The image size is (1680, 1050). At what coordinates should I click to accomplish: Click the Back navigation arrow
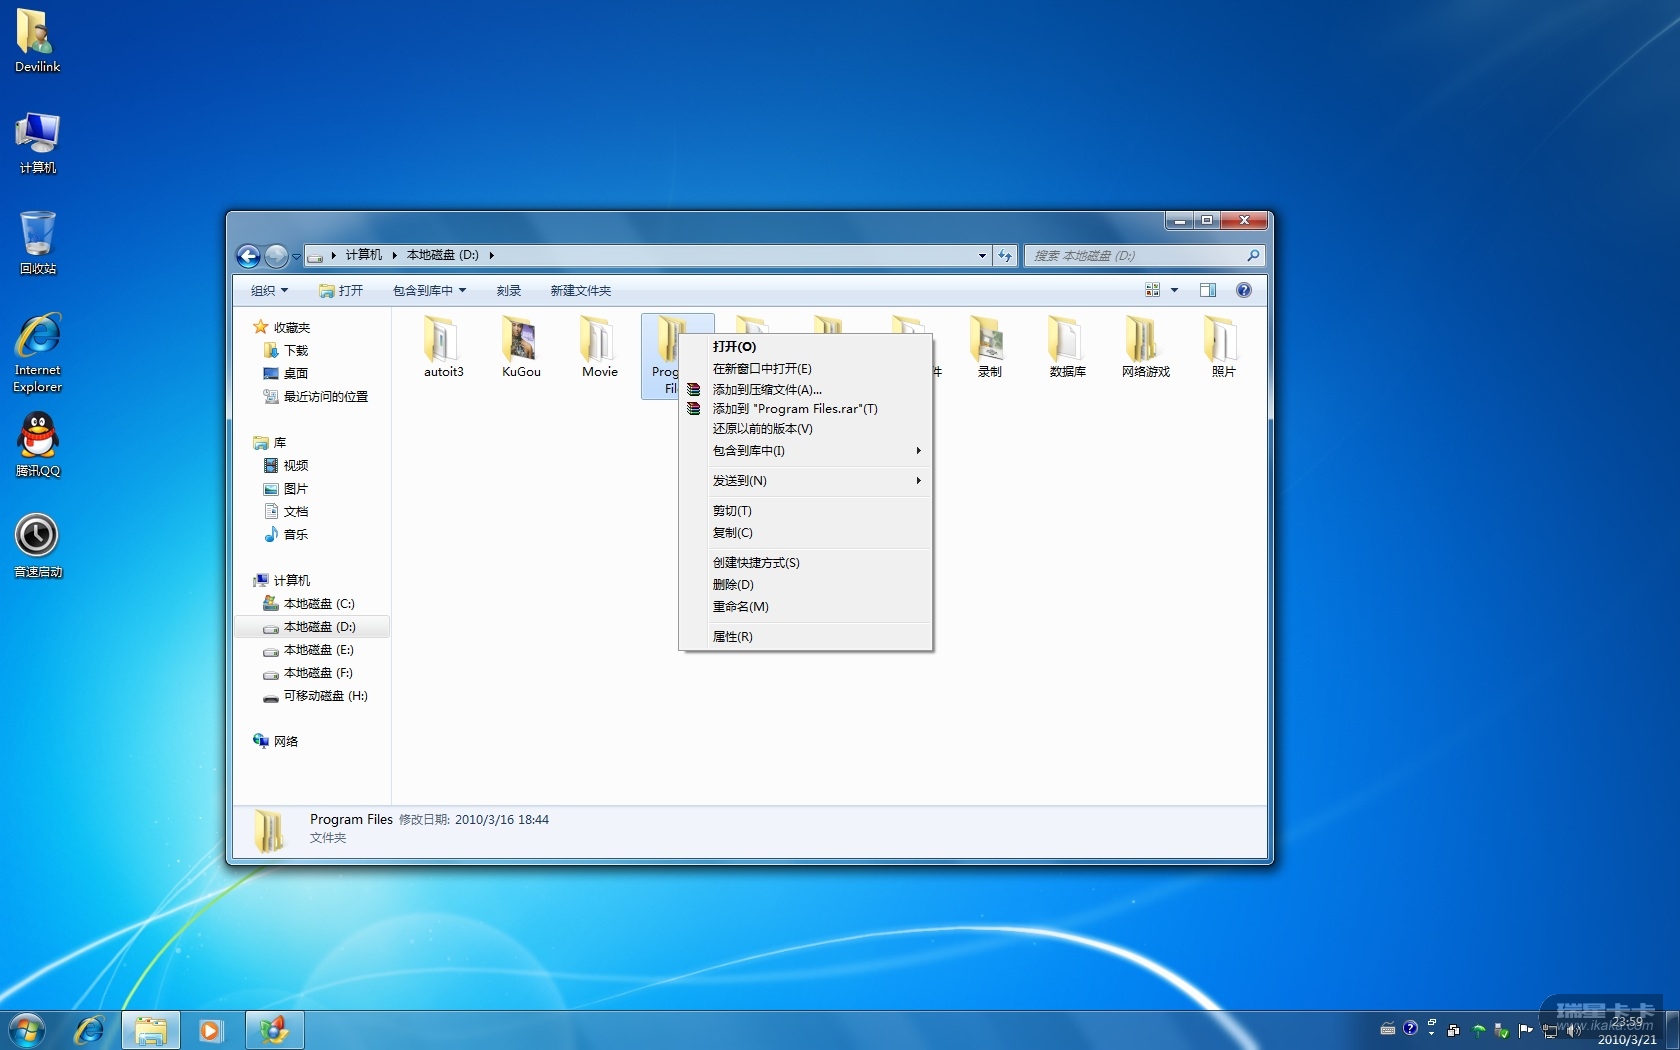point(249,256)
